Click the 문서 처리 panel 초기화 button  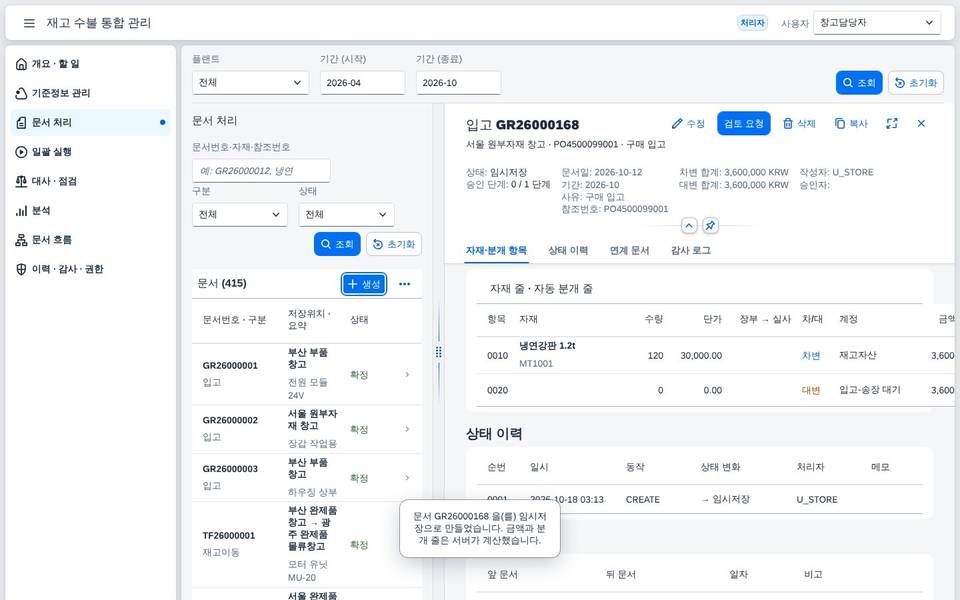pos(394,244)
